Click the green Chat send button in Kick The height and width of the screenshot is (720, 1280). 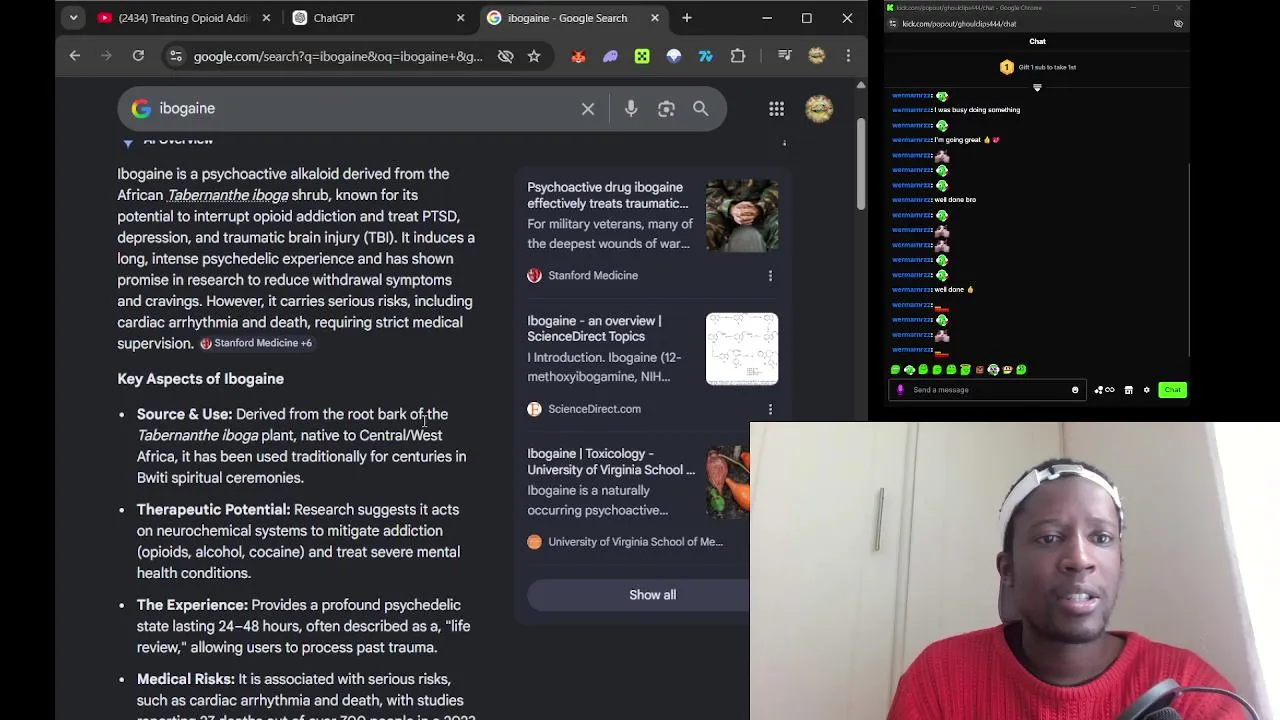(1172, 390)
